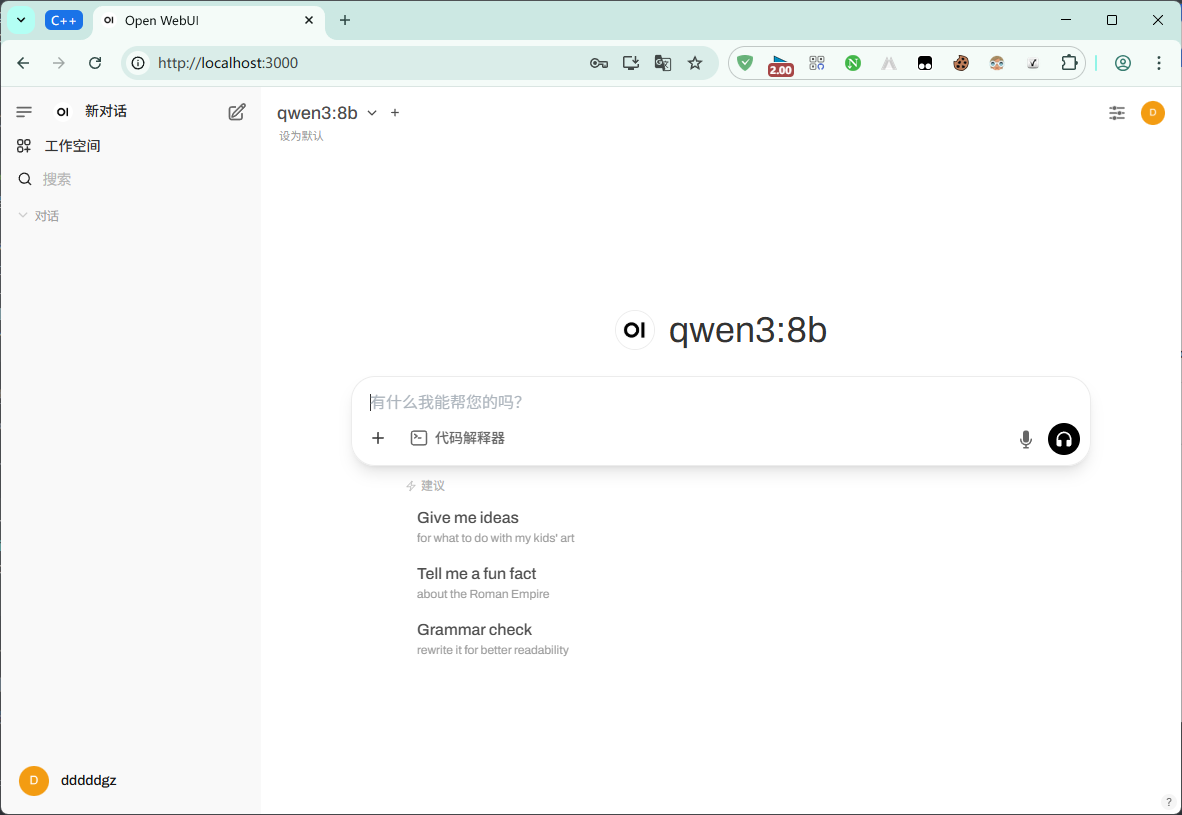
Task: Open the extension with the 2.00 badge
Action: (x=780, y=65)
